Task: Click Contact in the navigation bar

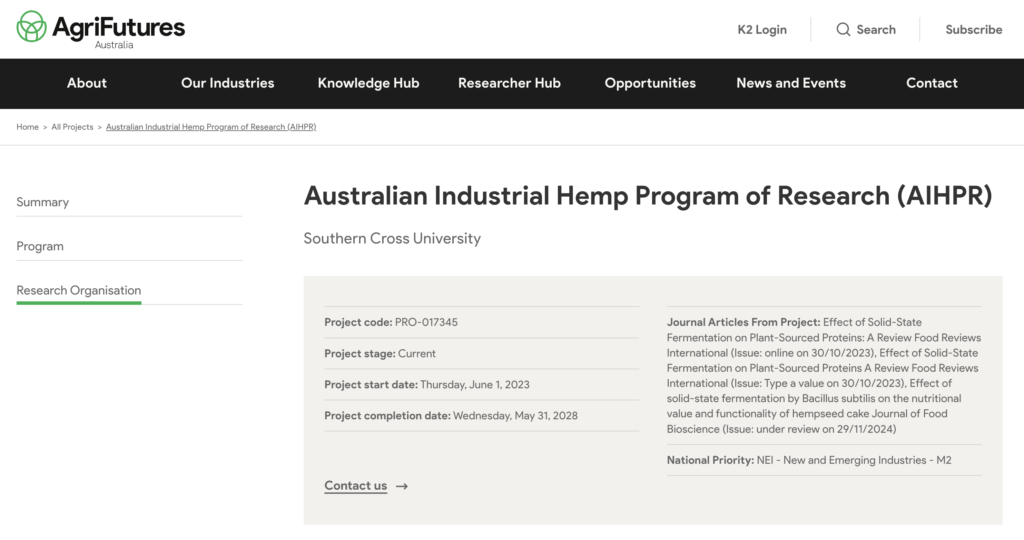Action: coord(932,83)
